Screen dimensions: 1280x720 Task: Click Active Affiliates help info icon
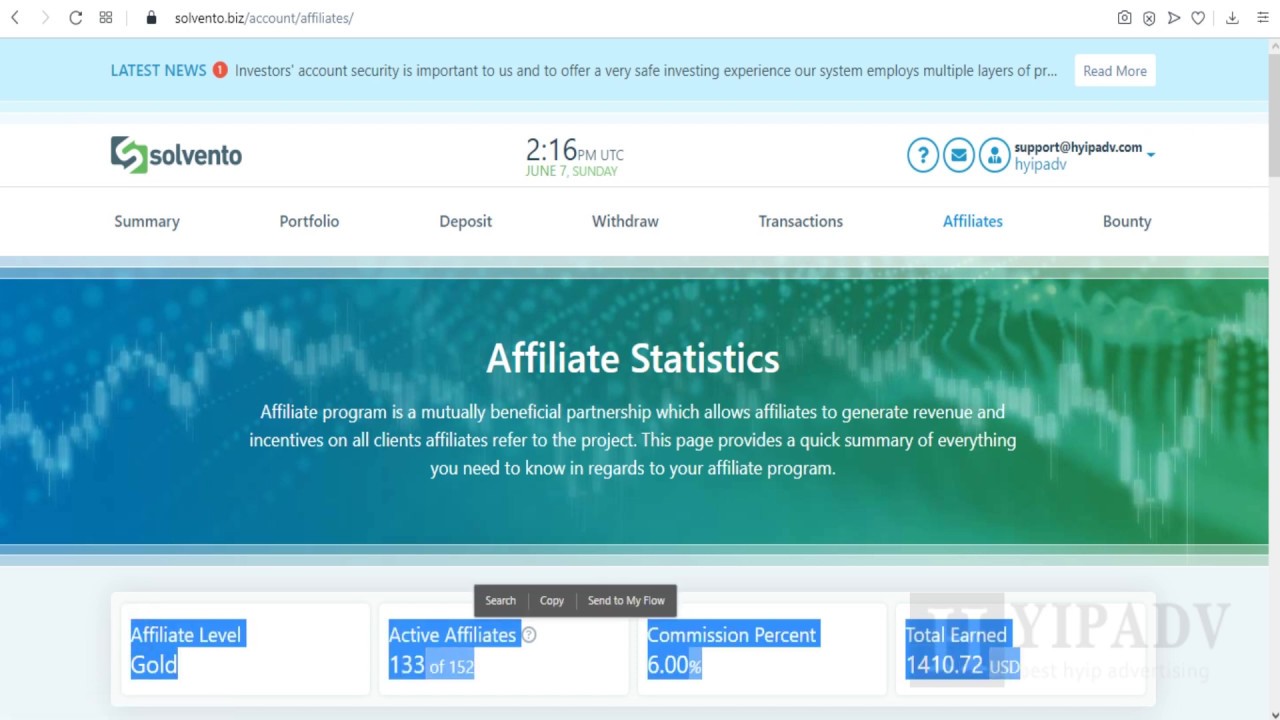point(529,635)
